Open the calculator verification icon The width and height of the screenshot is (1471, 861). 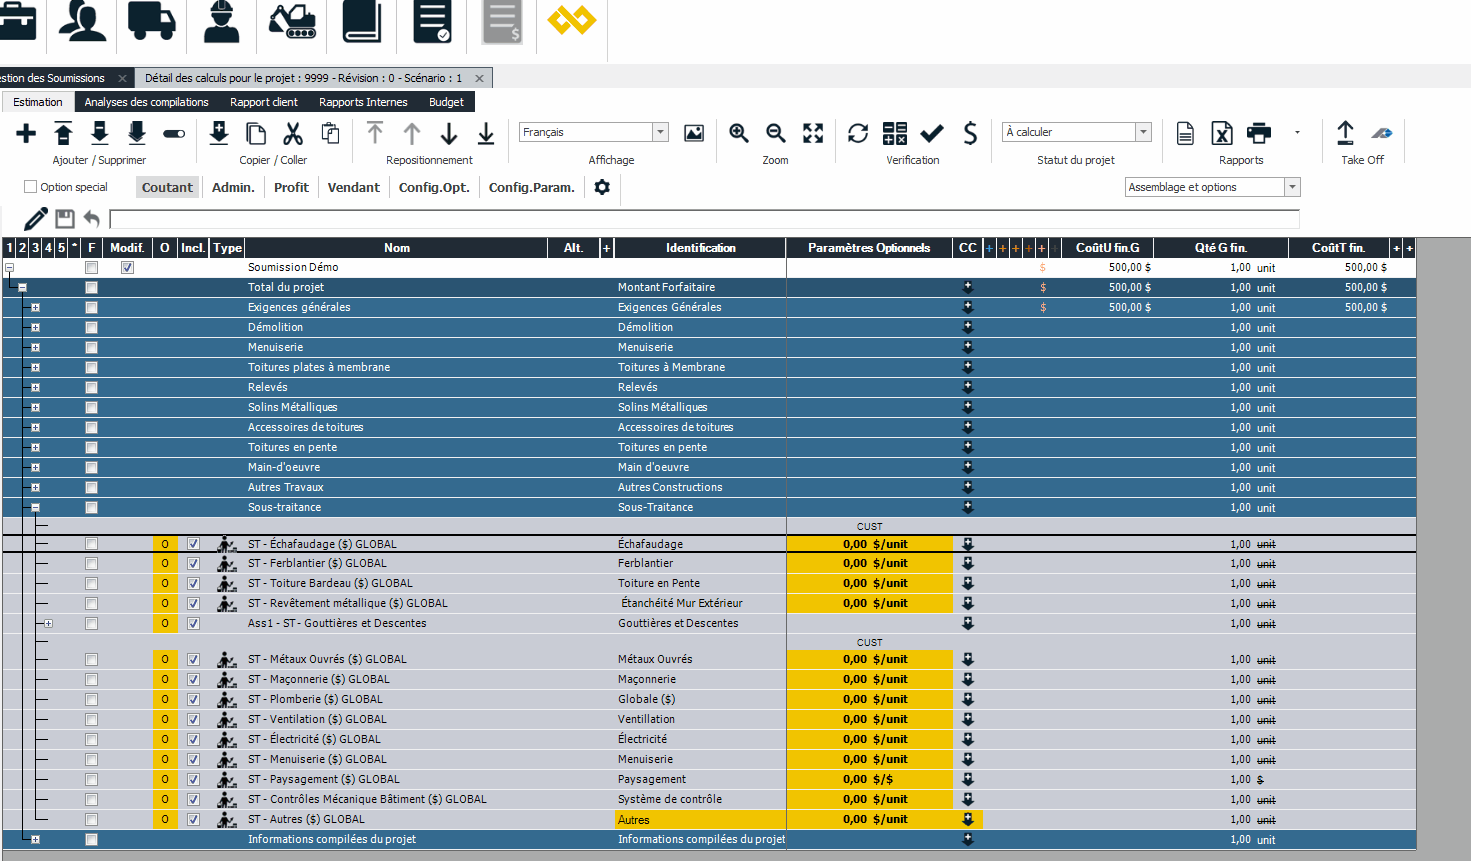pos(895,133)
